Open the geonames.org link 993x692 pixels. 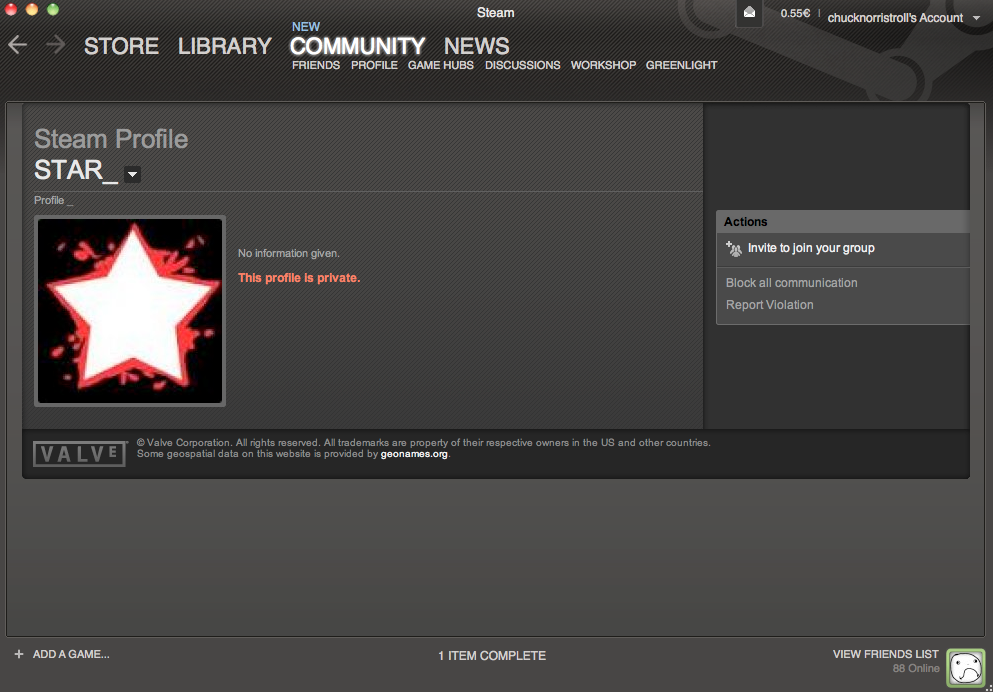414,454
